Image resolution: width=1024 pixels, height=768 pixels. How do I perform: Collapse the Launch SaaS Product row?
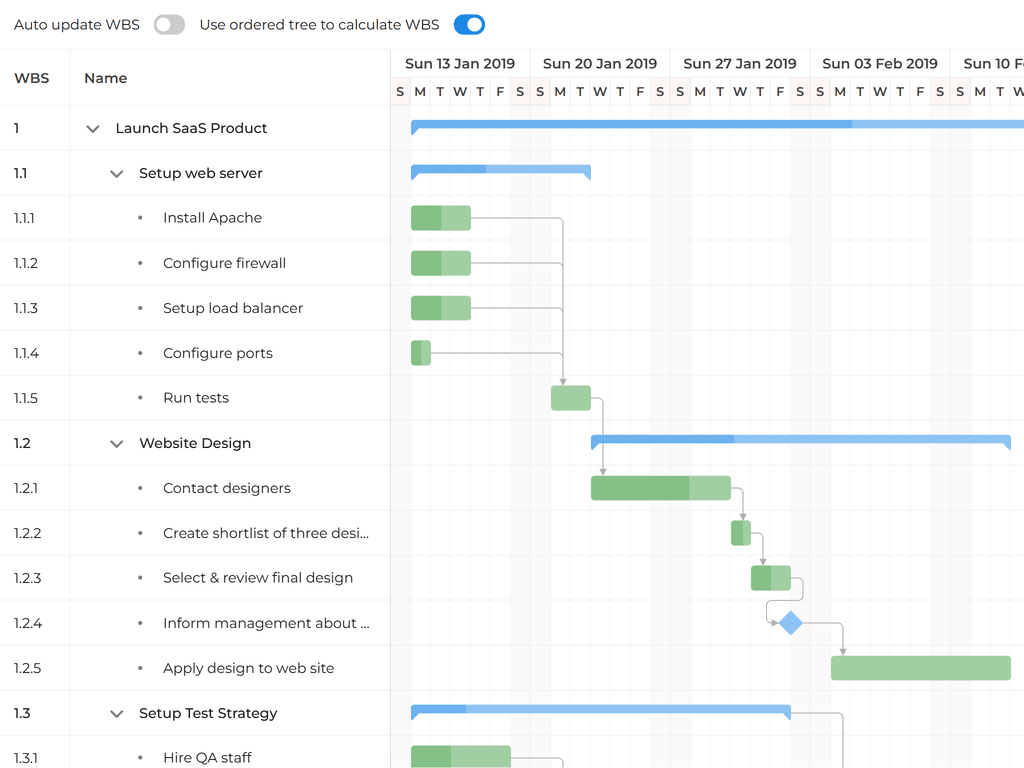pyautogui.click(x=93, y=129)
